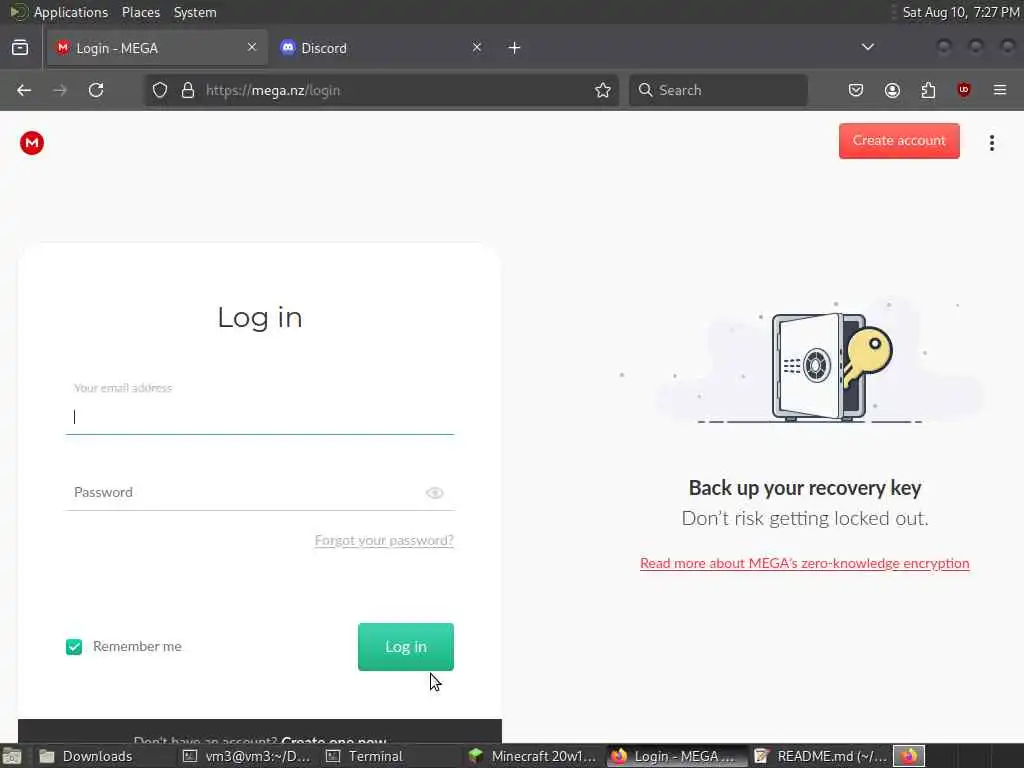The width and height of the screenshot is (1024, 768).
Task: Click the site security padlock icon
Action: click(188, 90)
